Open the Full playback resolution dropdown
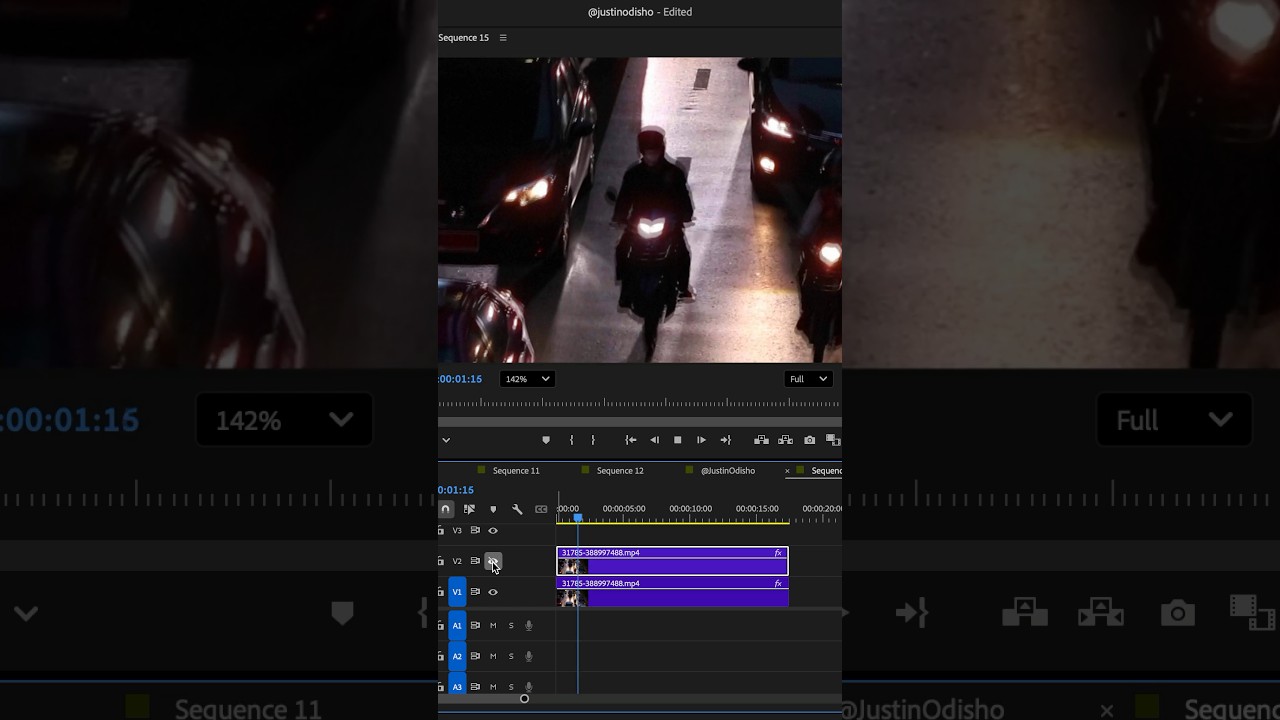This screenshot has height=720, width=1280. pos(808,379)
